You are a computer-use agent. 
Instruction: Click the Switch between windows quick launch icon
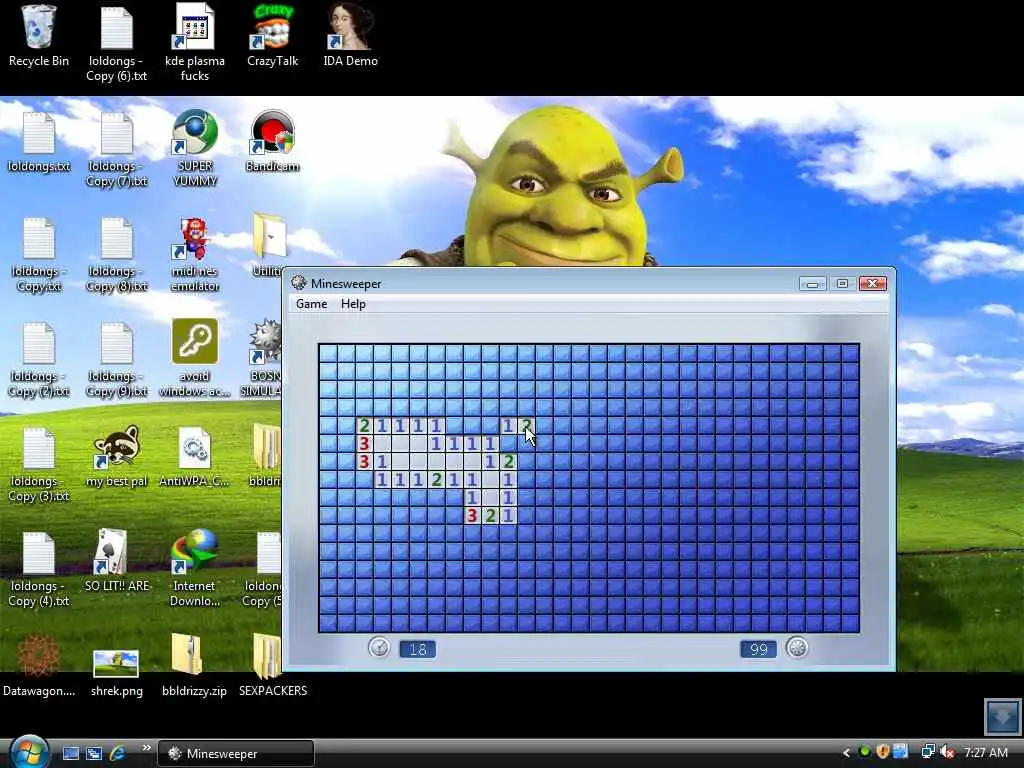click(94, 753)
